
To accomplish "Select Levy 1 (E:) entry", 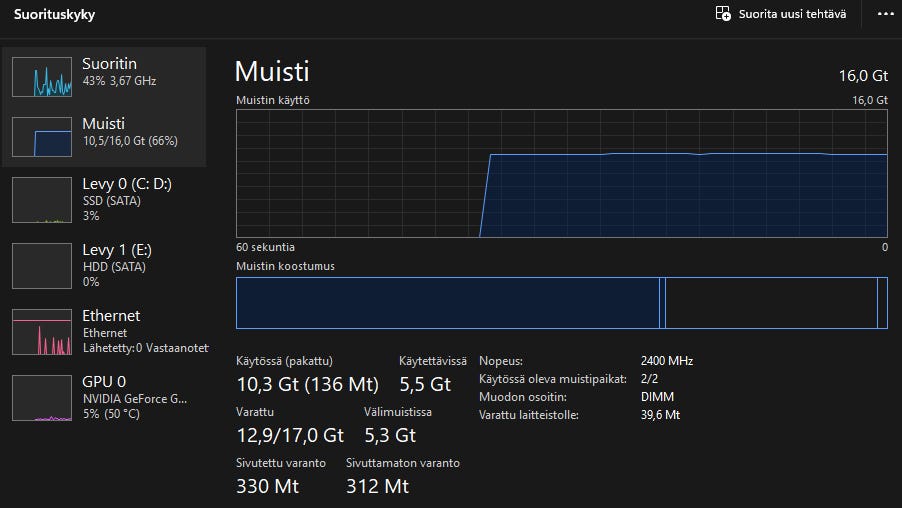I will click(x=117, y=250).
